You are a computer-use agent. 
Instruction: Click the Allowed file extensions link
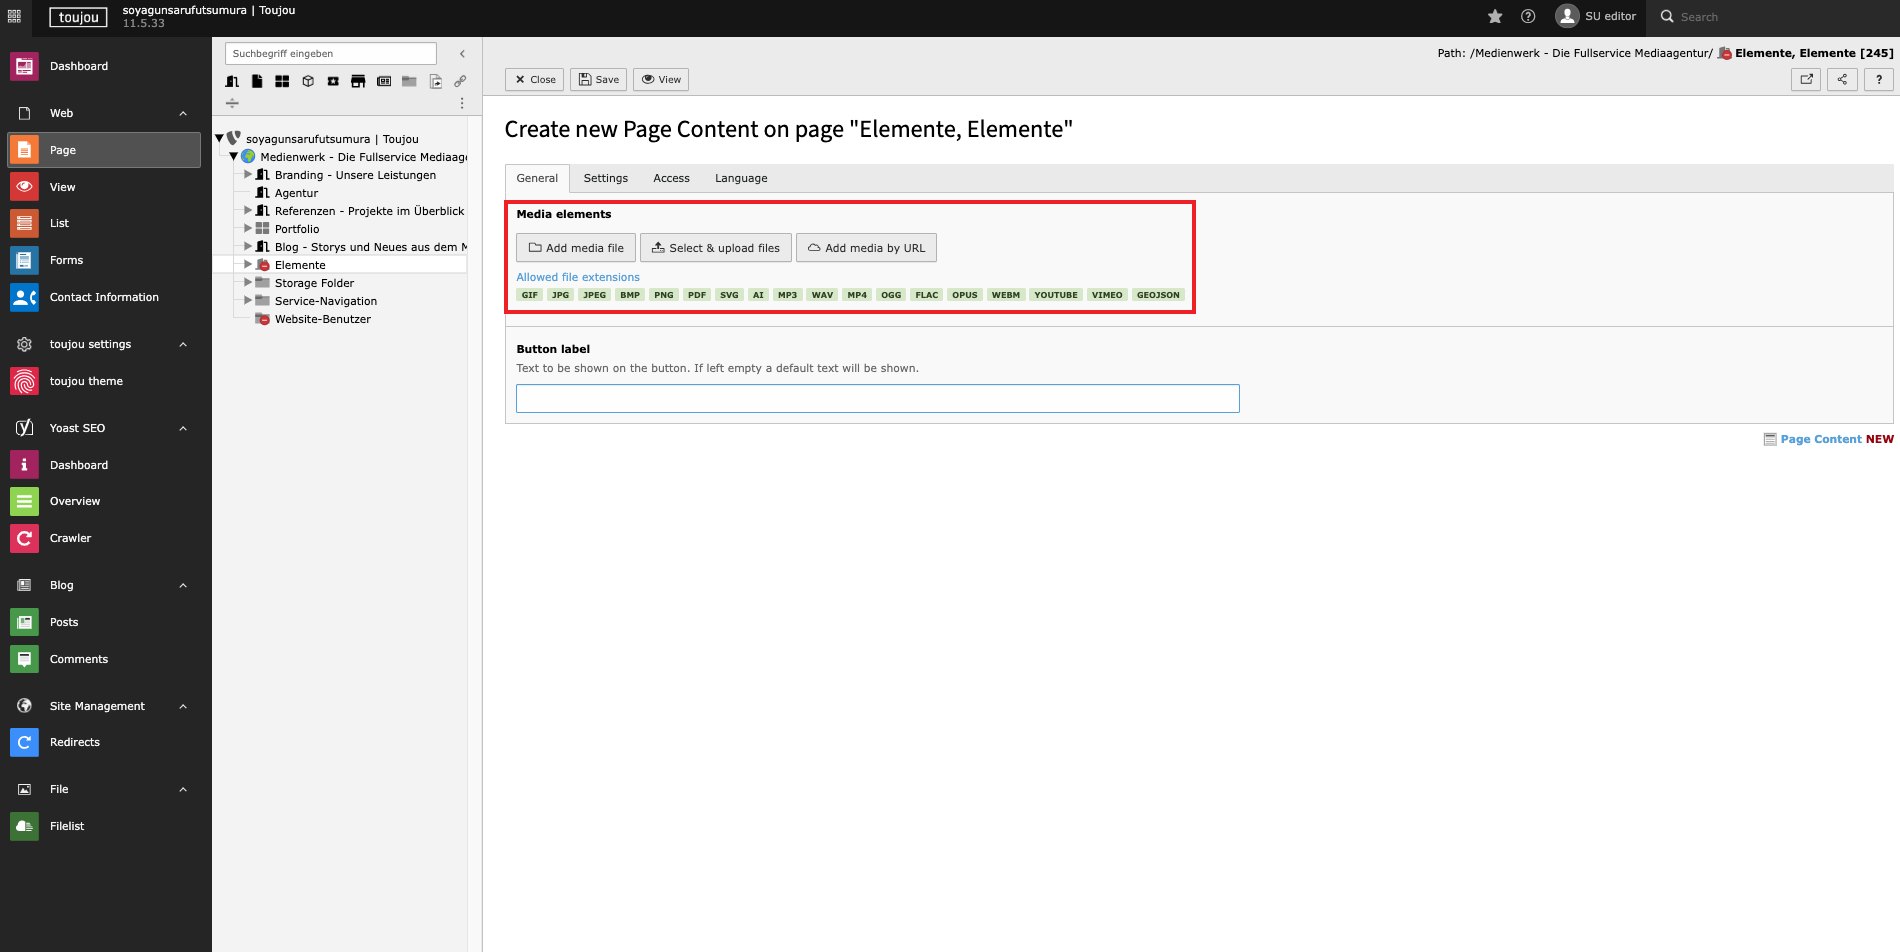[x=578, y=277]
